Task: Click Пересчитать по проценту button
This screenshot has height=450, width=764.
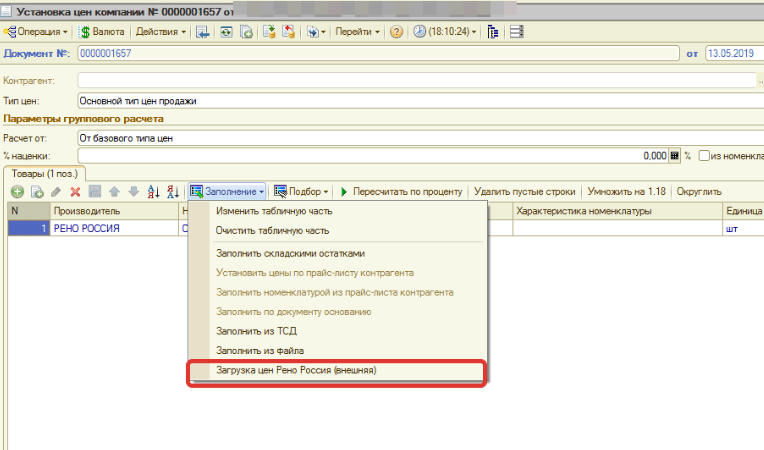Action: coord(401,191)
